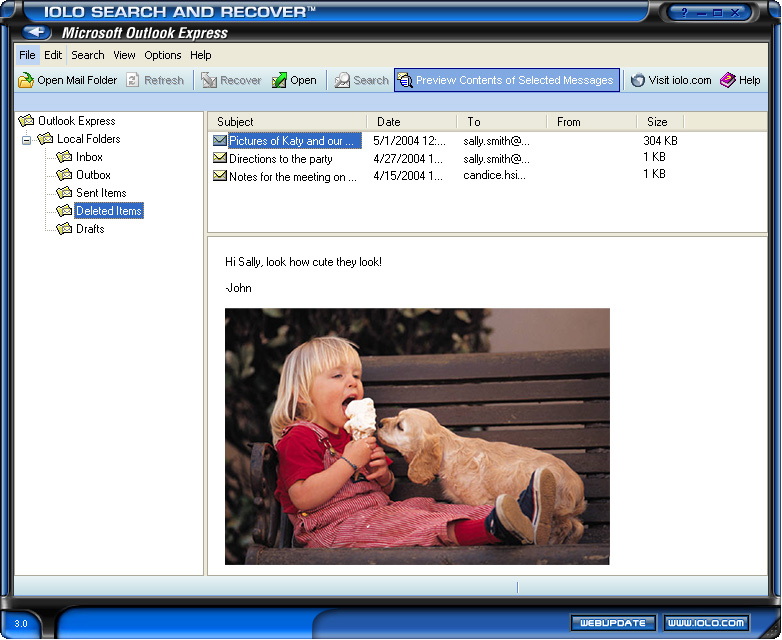
Task: Open the Search menu
Action: (x=88, y=55)
